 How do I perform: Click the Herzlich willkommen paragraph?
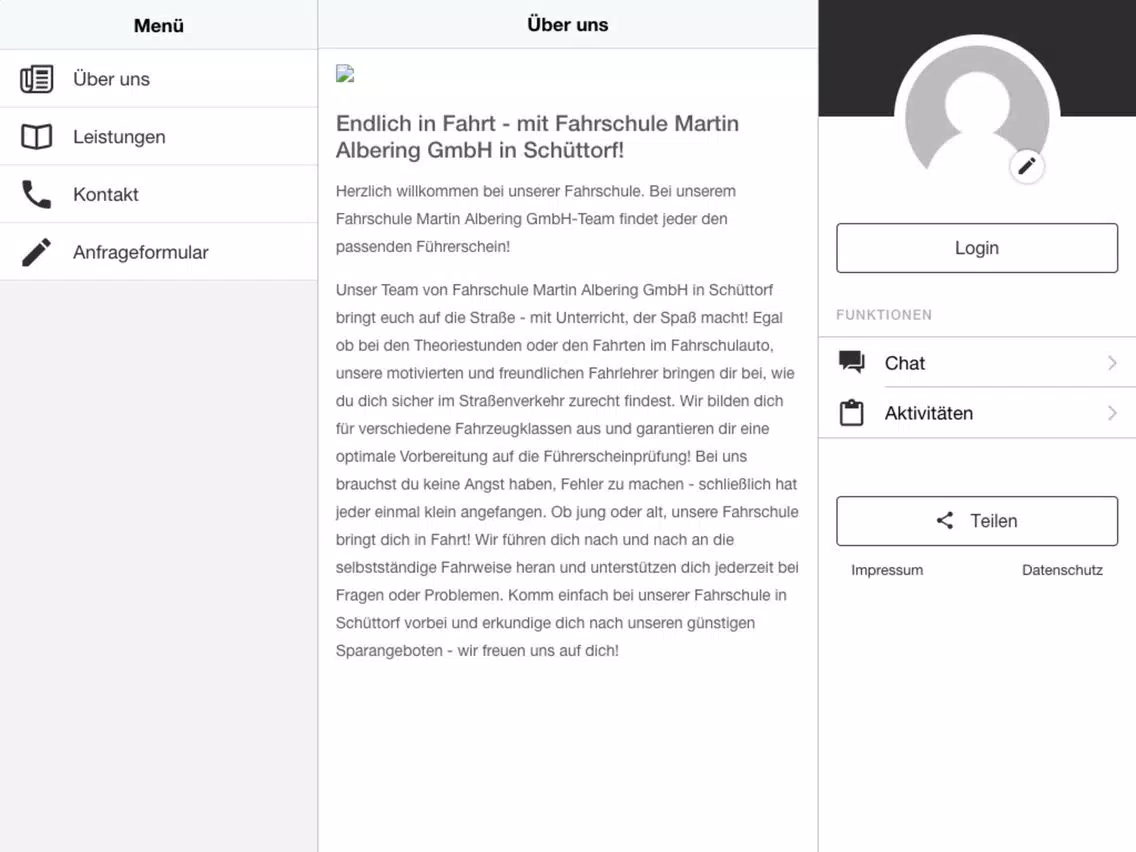pyautogui.click(x=536, y=219)
